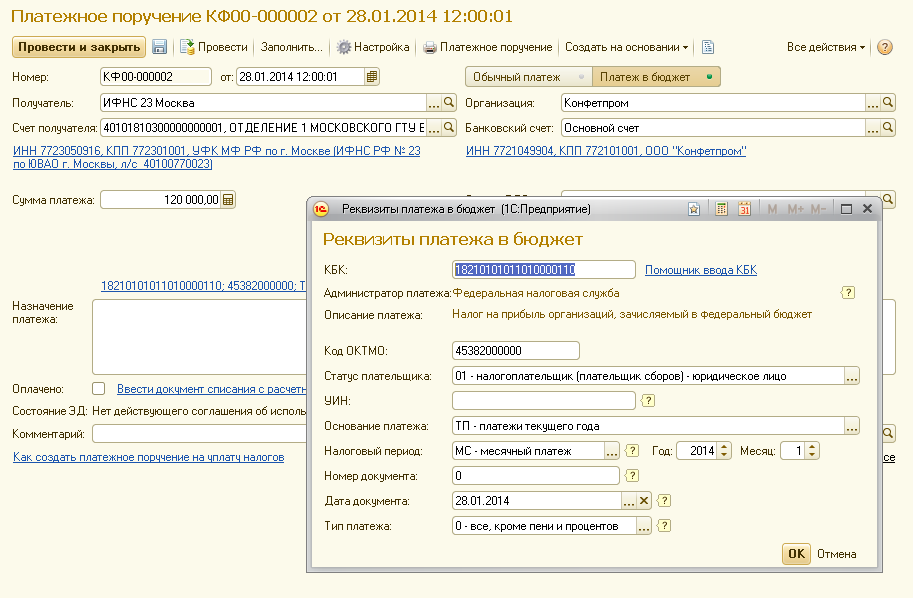The image size is (913, 598).
Task: Open budget details link 18210101011010000110
Action: tap(203, 285)
